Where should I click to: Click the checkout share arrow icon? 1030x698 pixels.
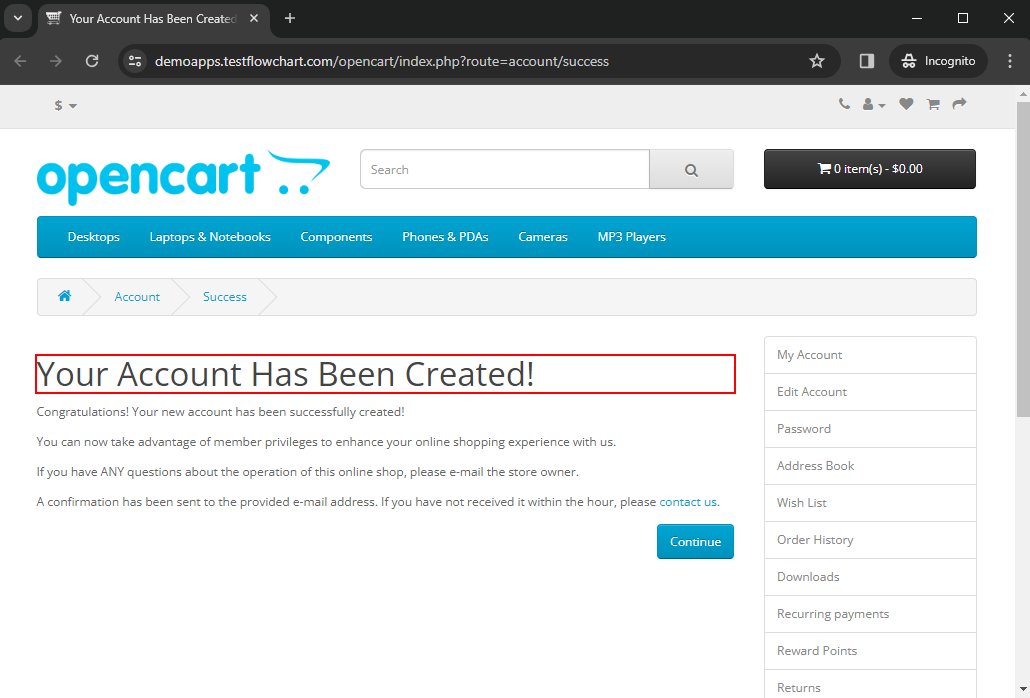[x=959, y=104]
